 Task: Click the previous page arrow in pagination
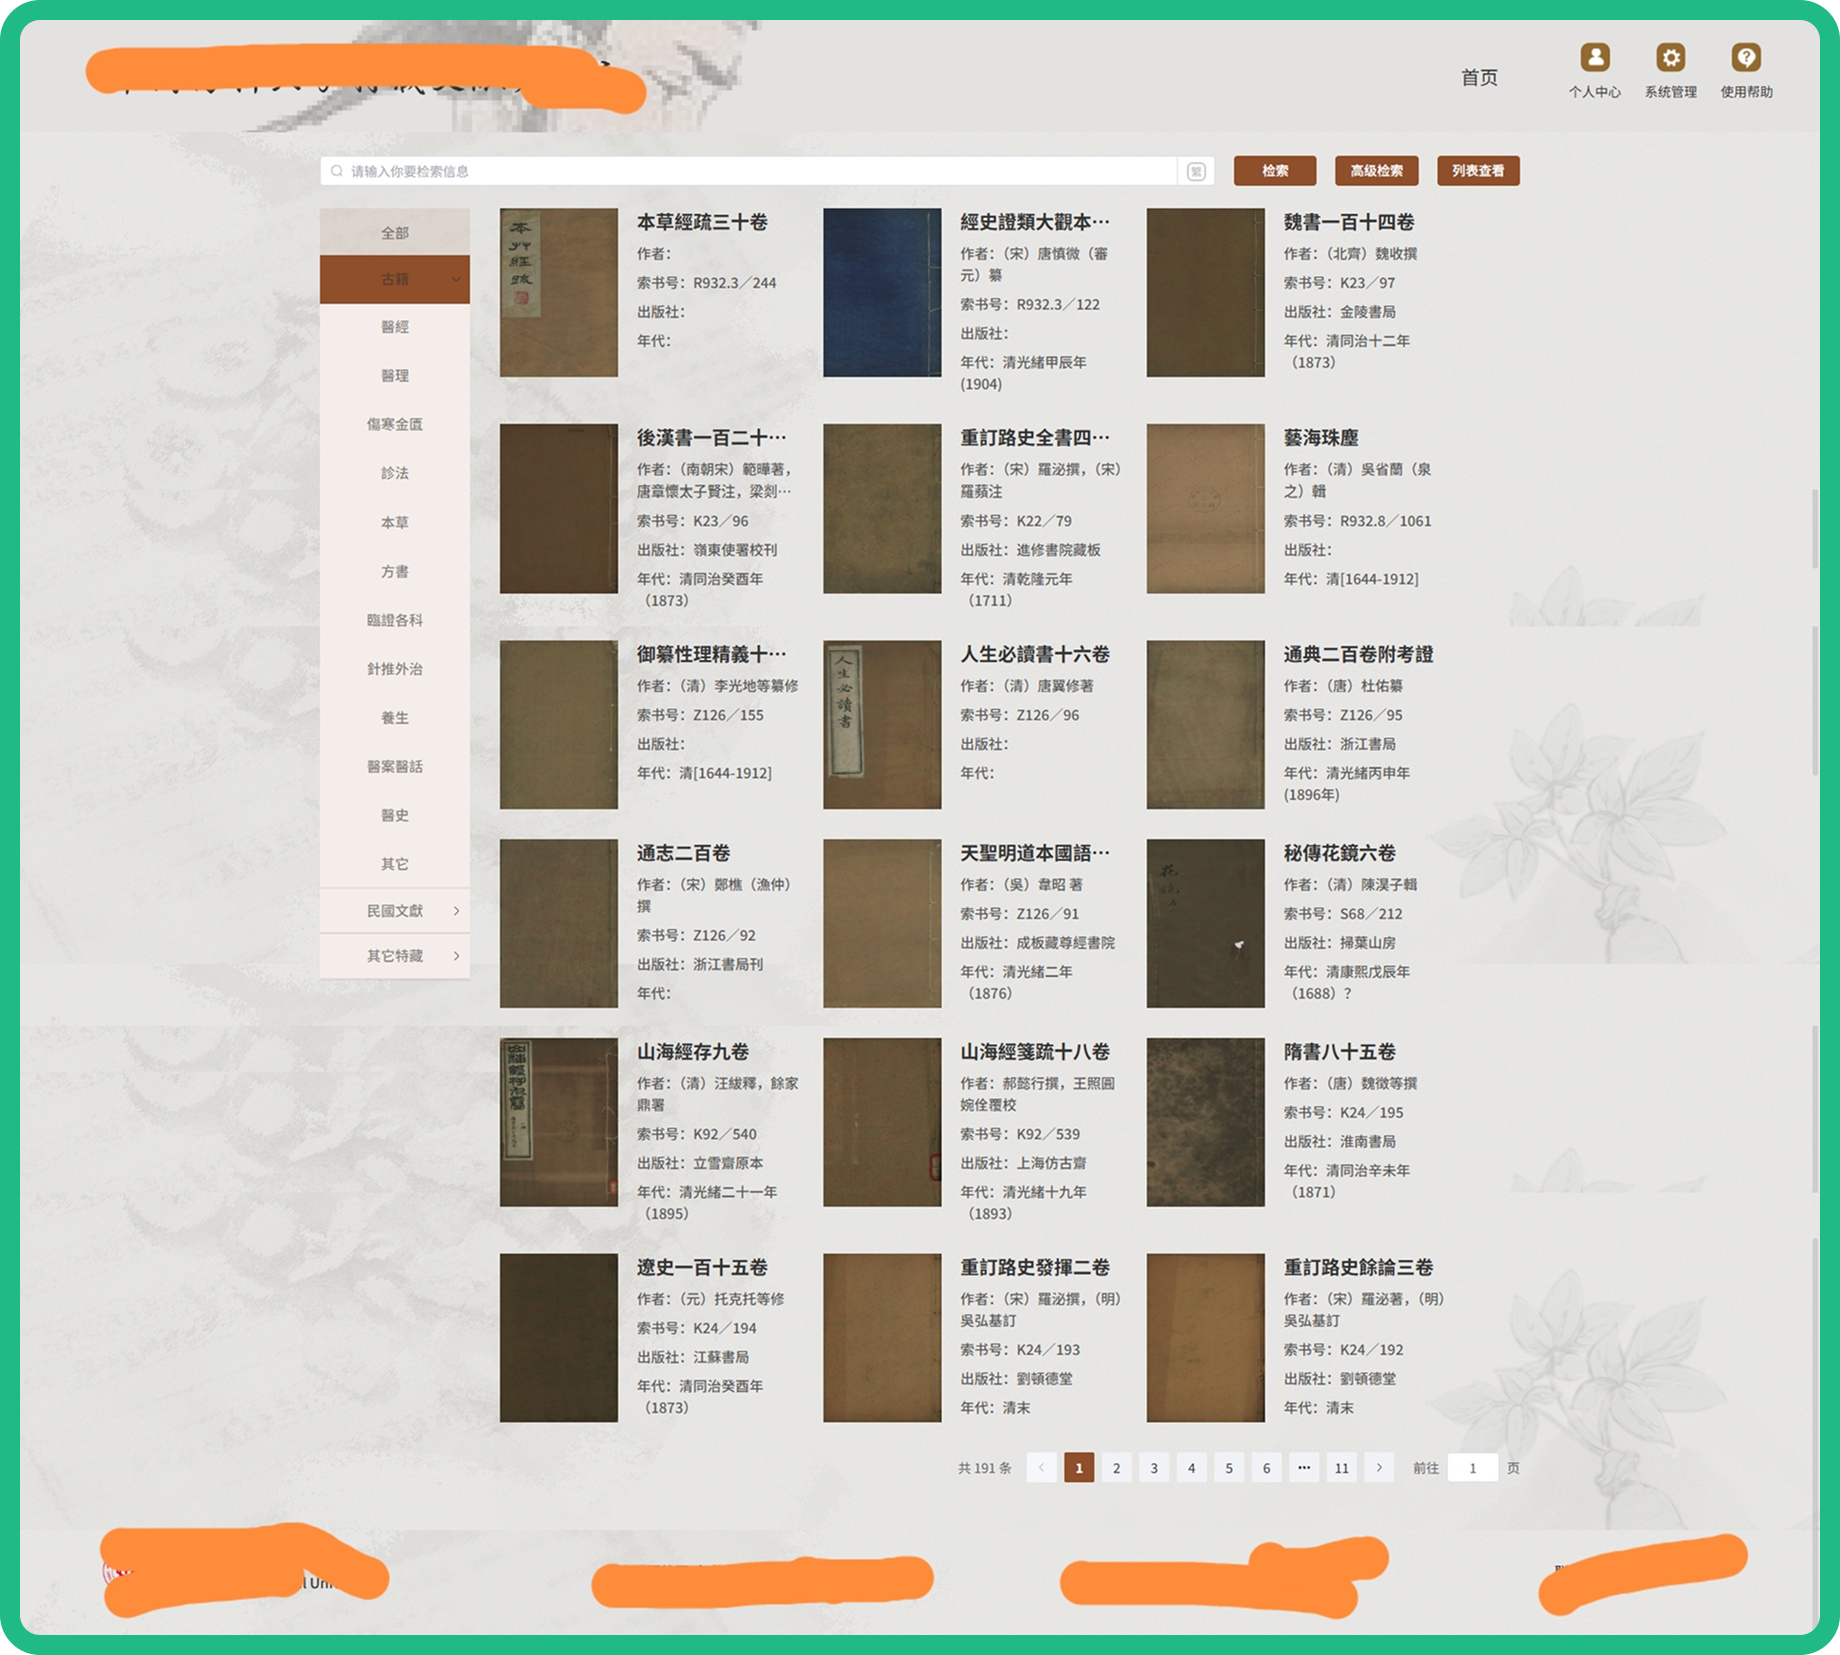1041,1468
